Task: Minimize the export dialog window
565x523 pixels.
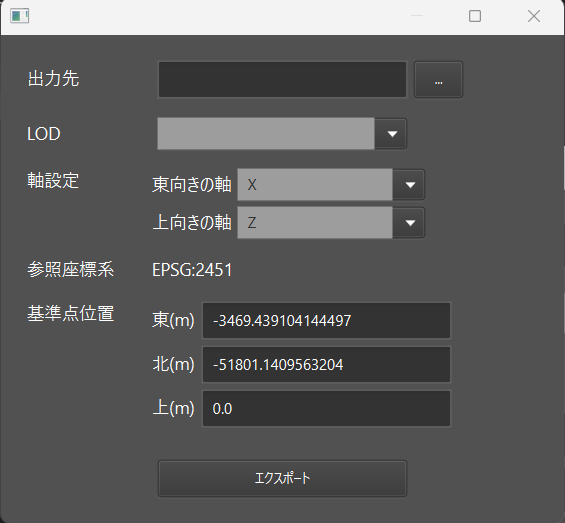Action: click(x=417, y=16)
